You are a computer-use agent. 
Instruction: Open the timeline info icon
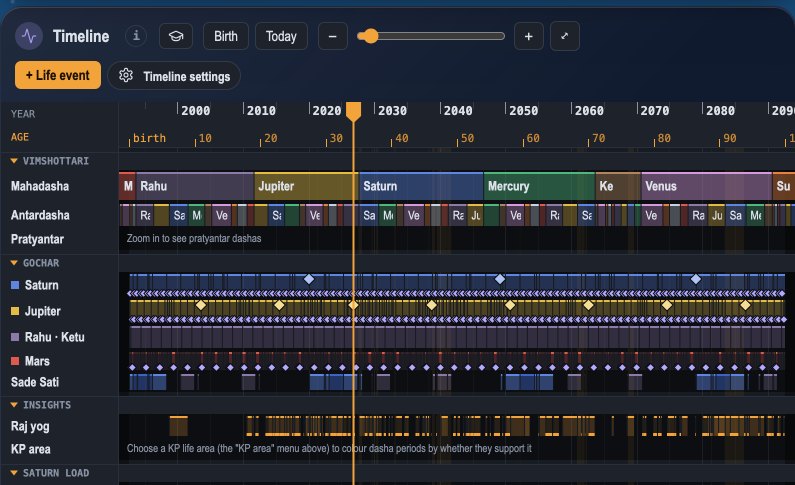click(136, 36)
